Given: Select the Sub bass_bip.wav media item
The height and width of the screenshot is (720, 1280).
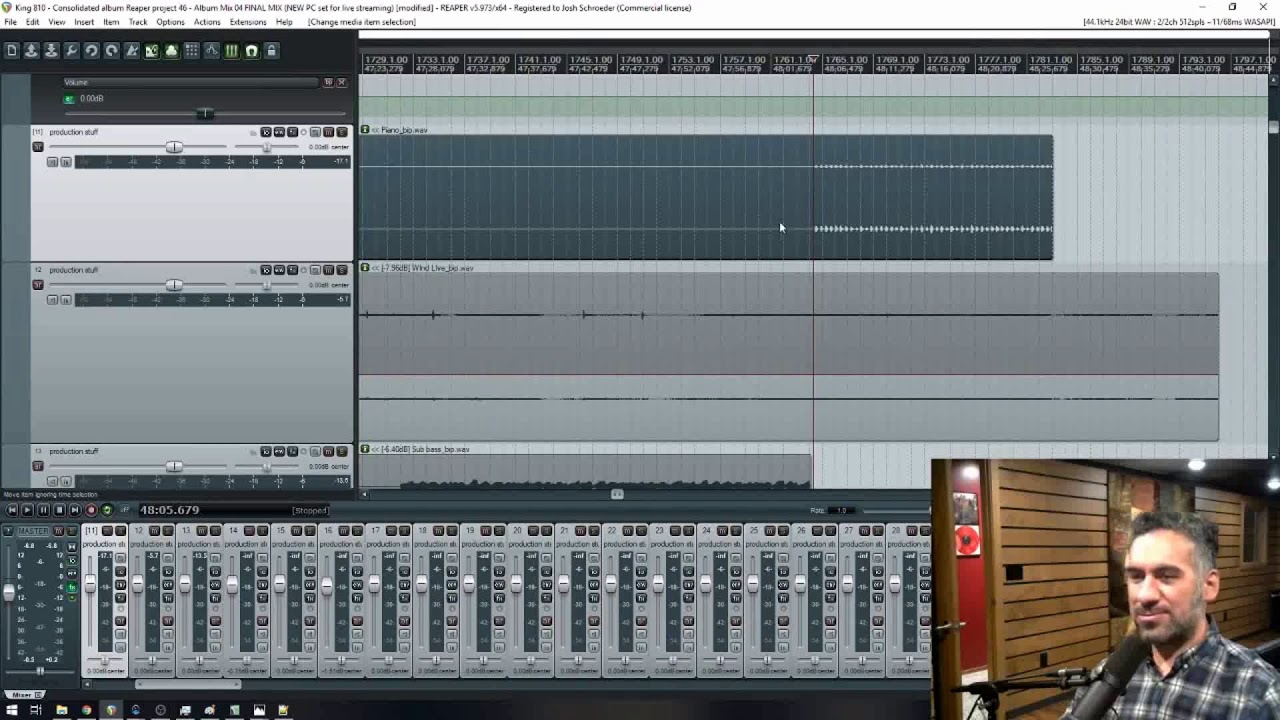Looking at the screenshot, I should [585, 471].
